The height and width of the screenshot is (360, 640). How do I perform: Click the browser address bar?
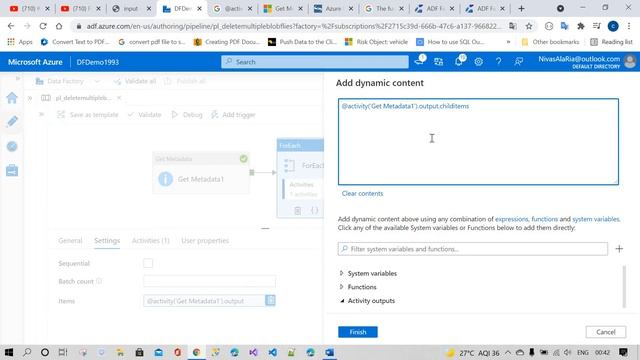coord(293,26)
